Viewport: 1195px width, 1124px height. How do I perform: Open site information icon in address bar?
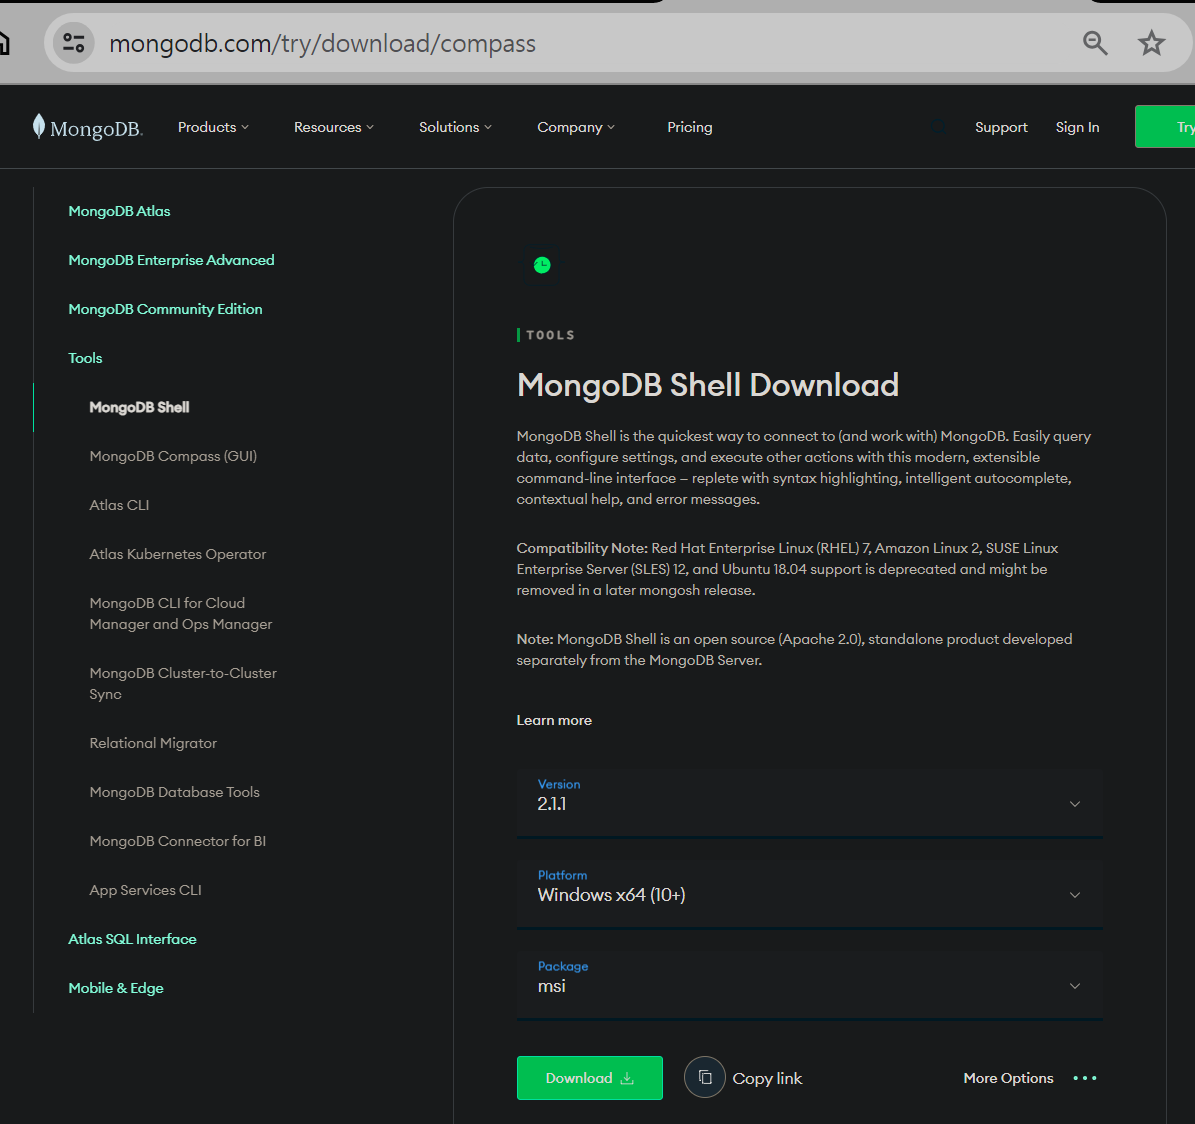73,43
